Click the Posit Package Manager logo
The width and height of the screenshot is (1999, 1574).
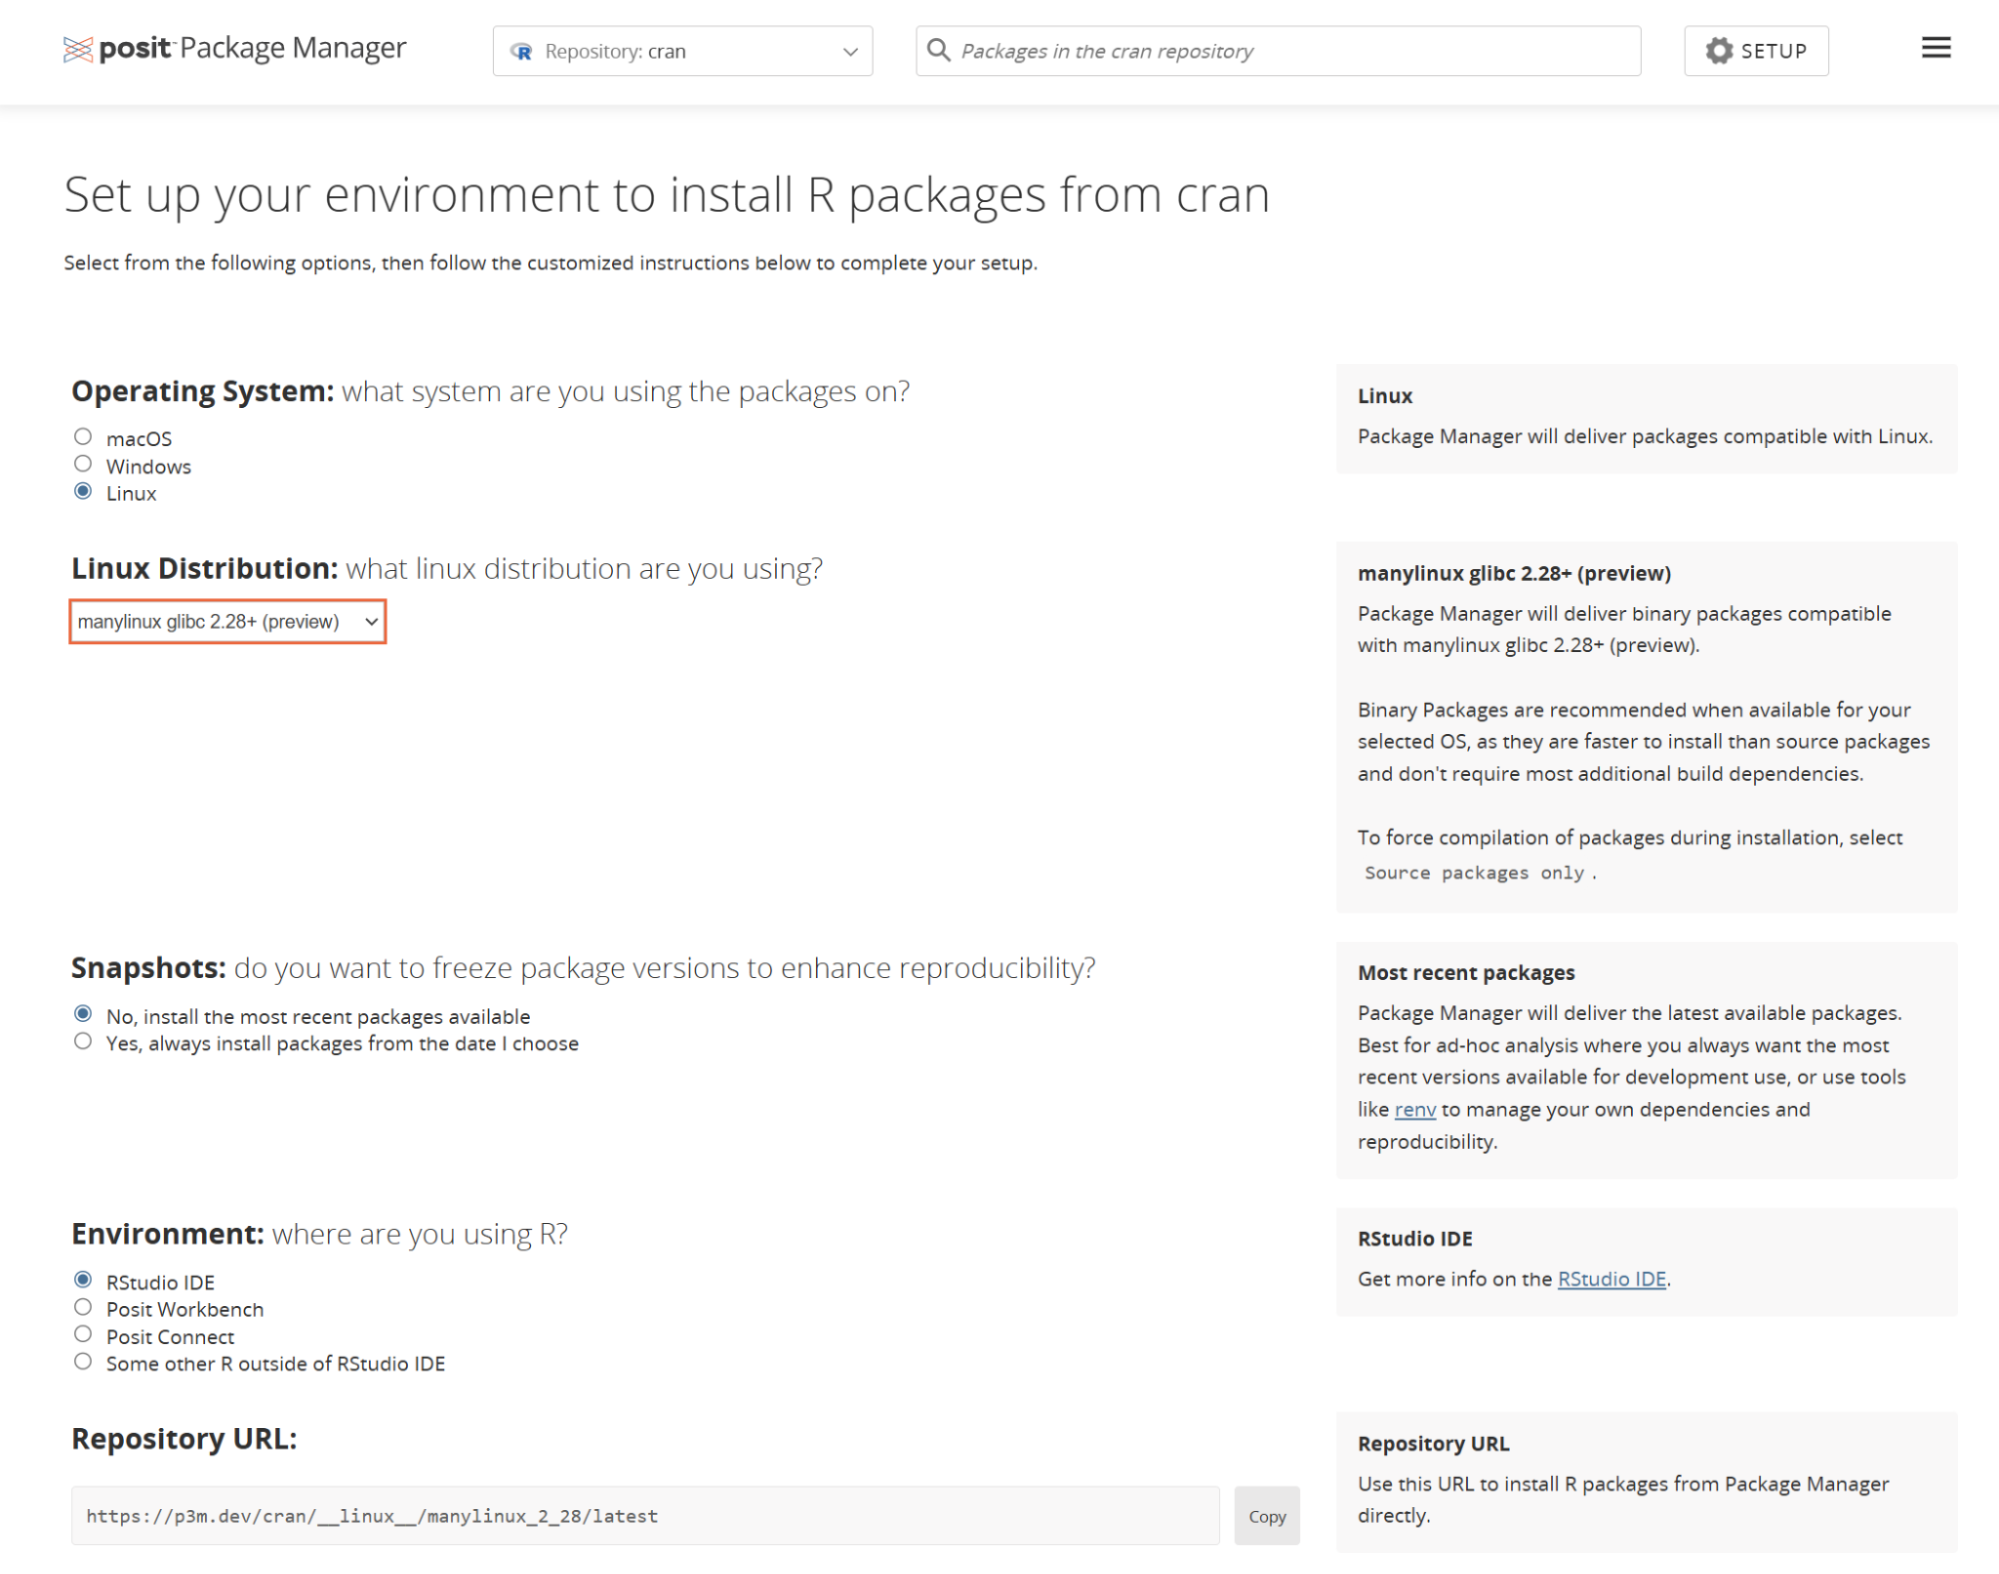pos(234,49)
